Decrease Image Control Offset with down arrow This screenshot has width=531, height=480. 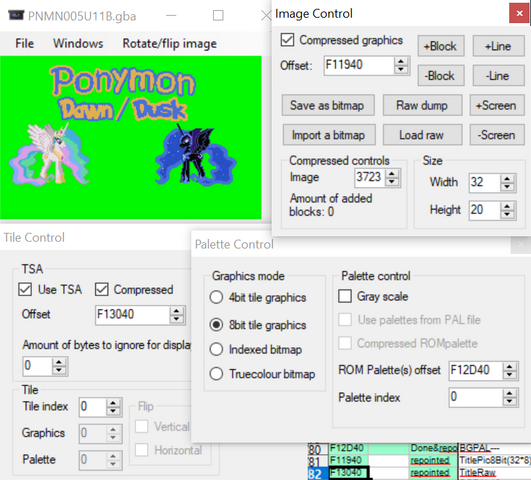point(401,69)
